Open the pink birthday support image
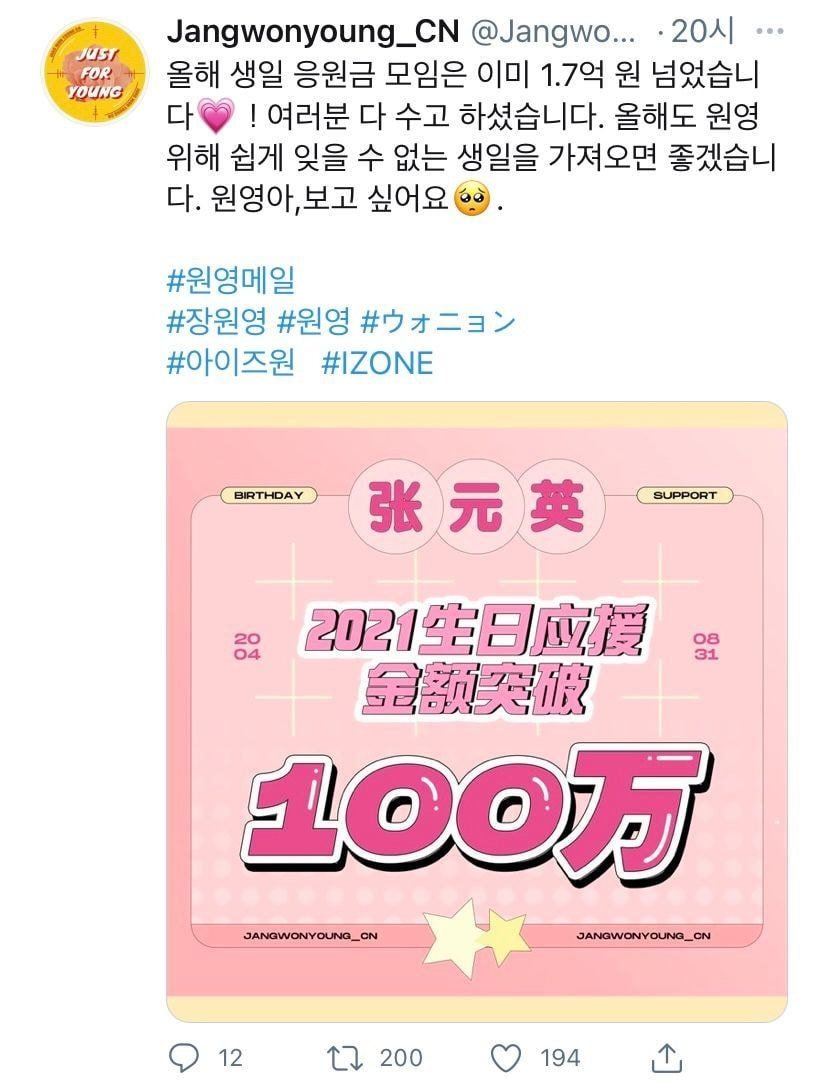The width and height of the screenshot is (828, 1085). click(x=477, y=712)
